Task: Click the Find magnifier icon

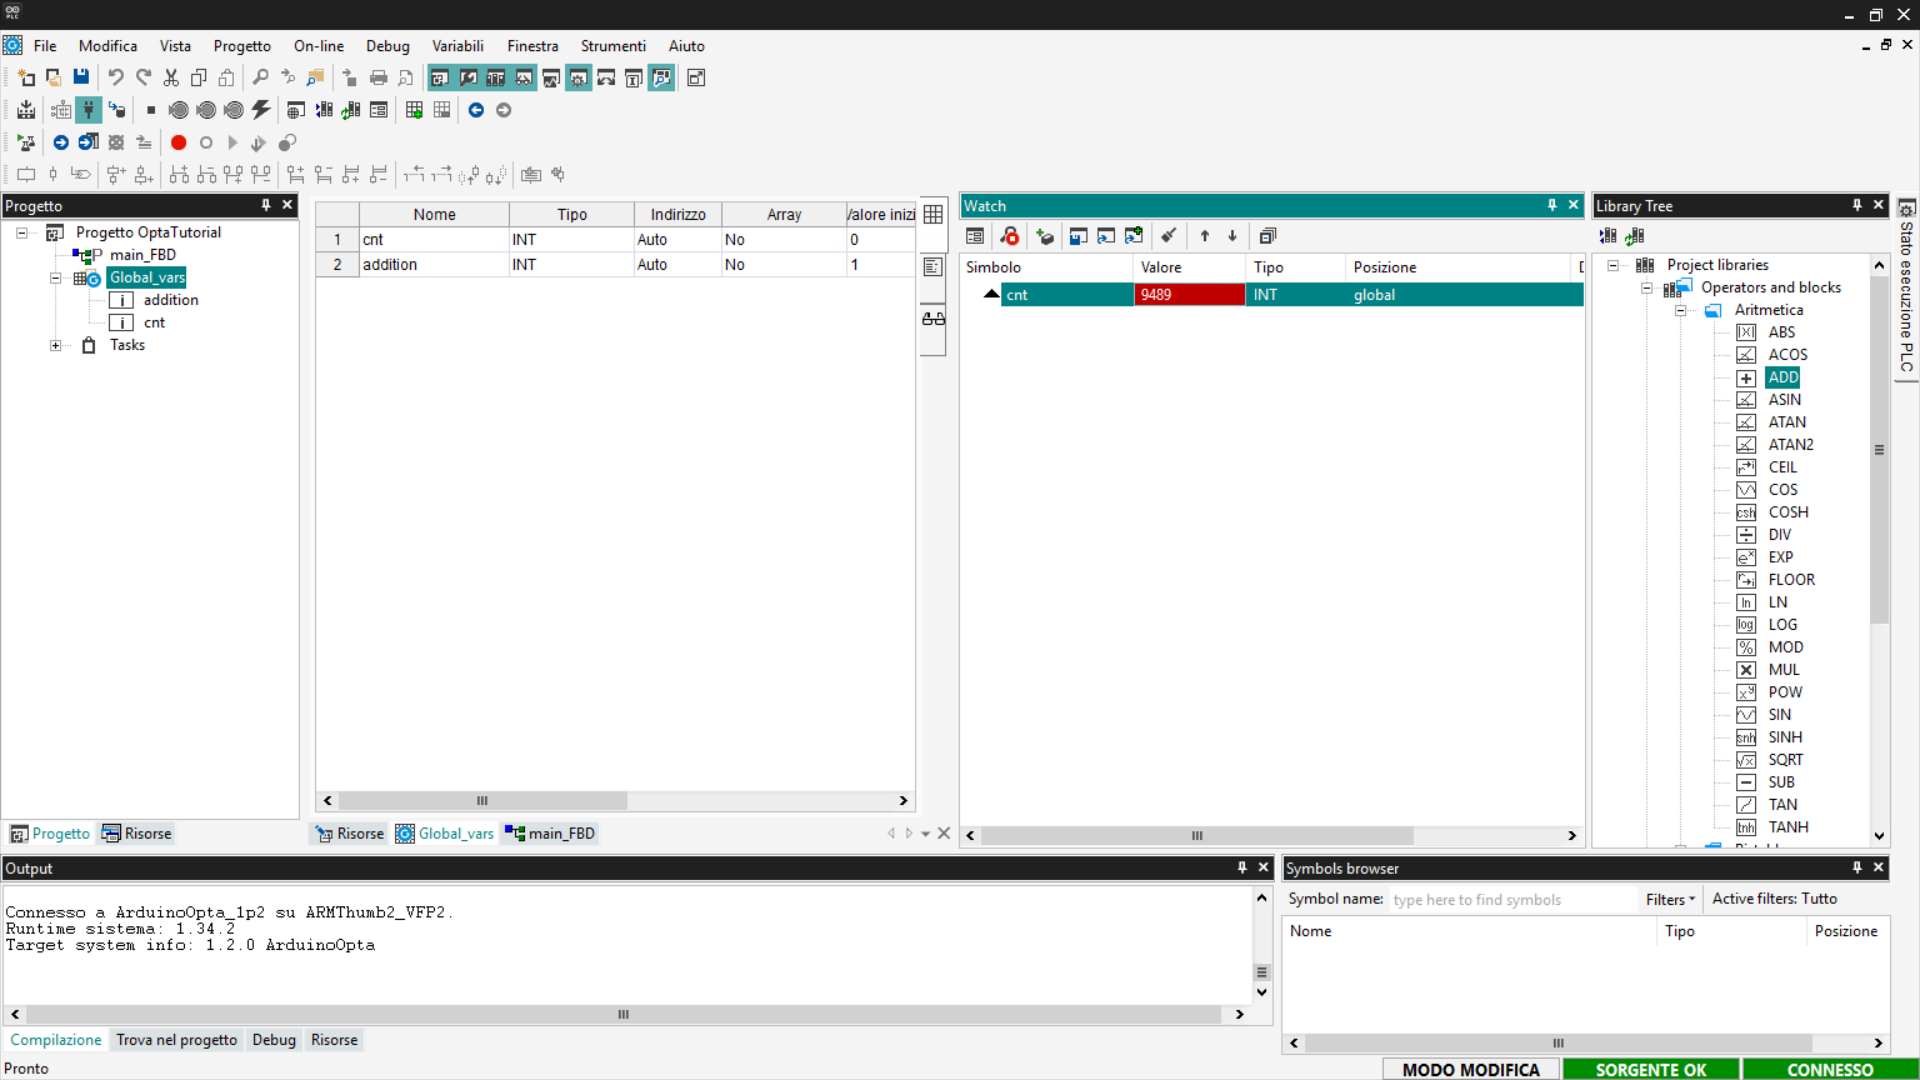Action: click(x=260, y=77)
